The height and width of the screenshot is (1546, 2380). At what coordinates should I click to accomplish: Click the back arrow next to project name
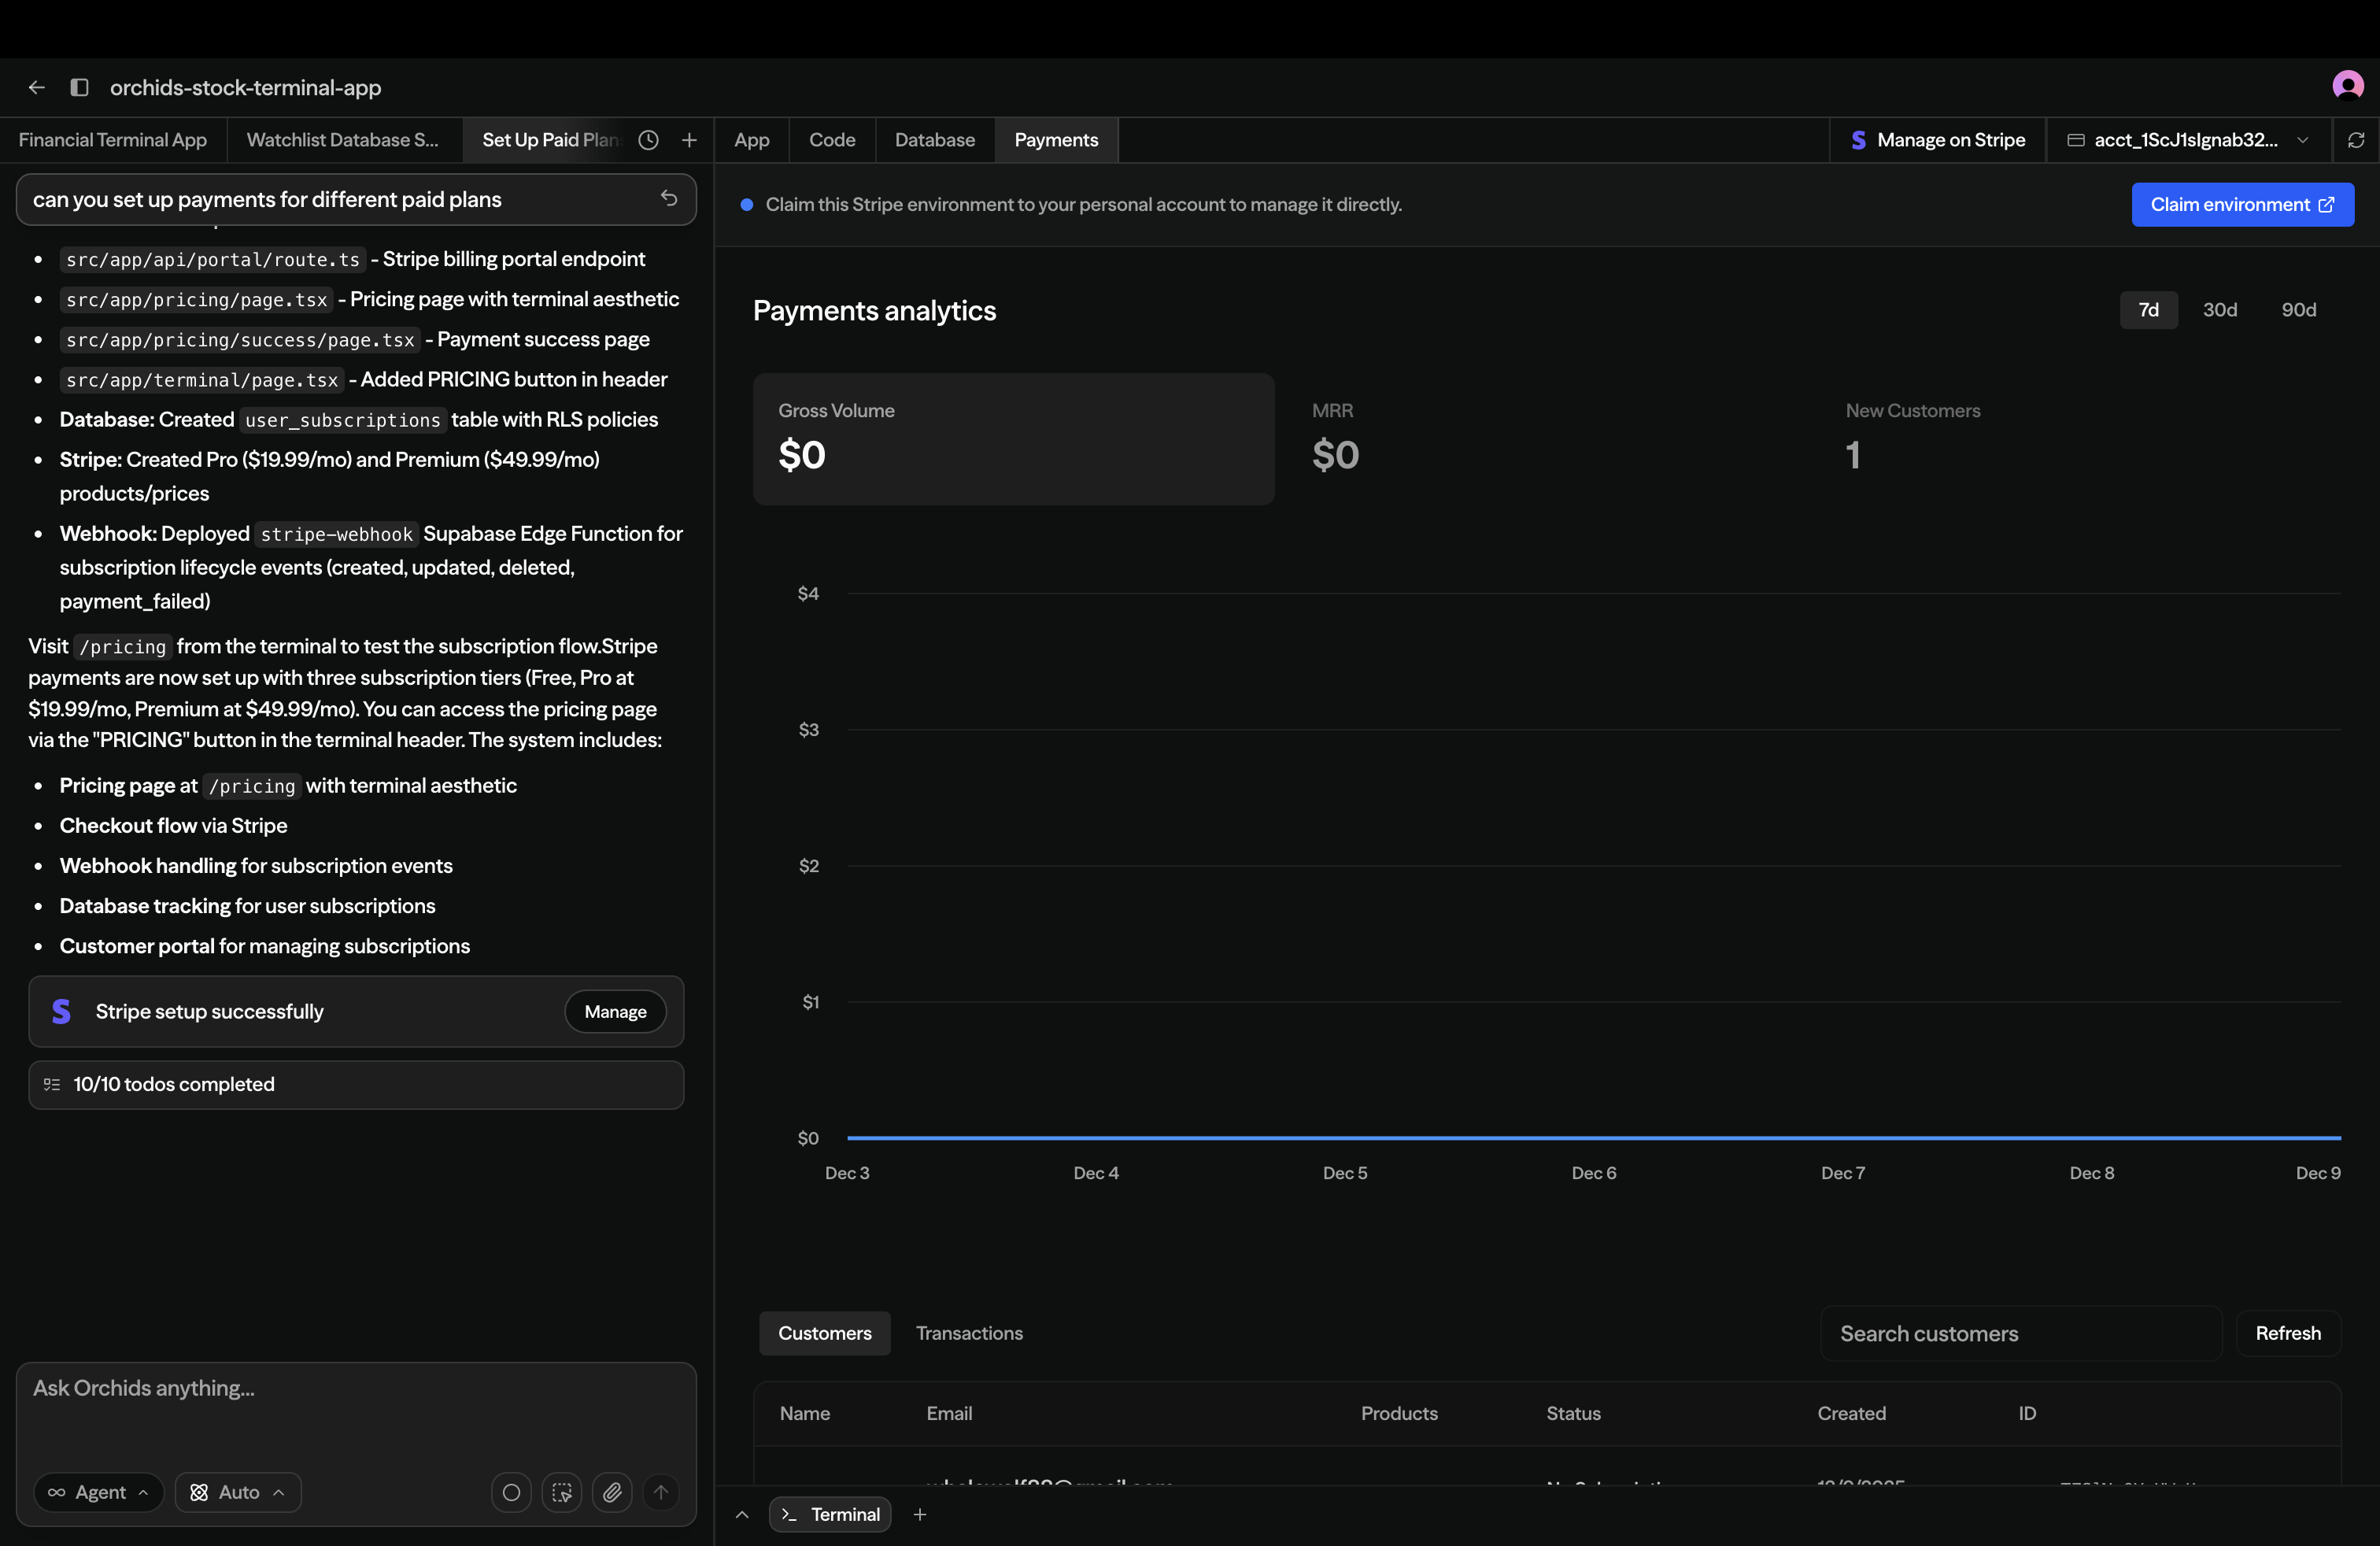(x=37, y=87)
